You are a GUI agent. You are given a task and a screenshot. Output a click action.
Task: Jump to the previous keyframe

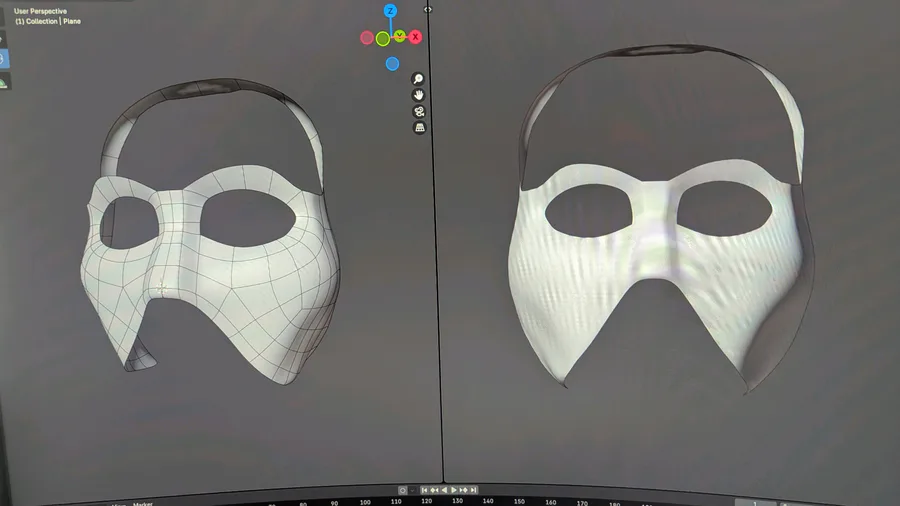pos(434,490)
